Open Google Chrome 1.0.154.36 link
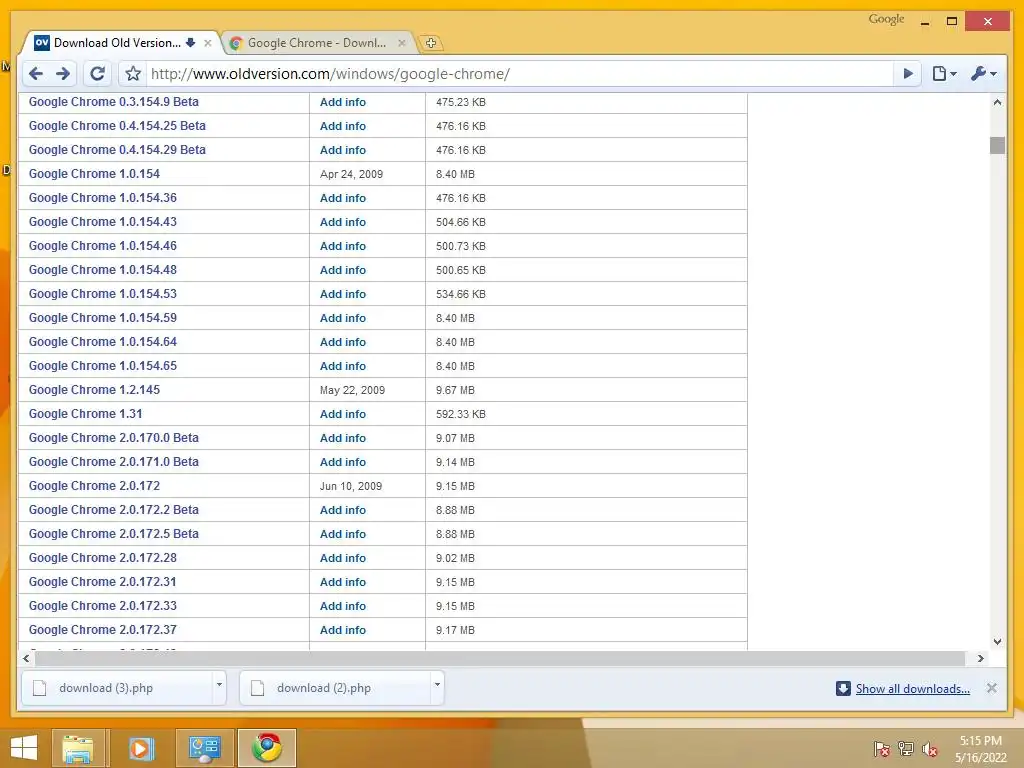 (103, 198)
